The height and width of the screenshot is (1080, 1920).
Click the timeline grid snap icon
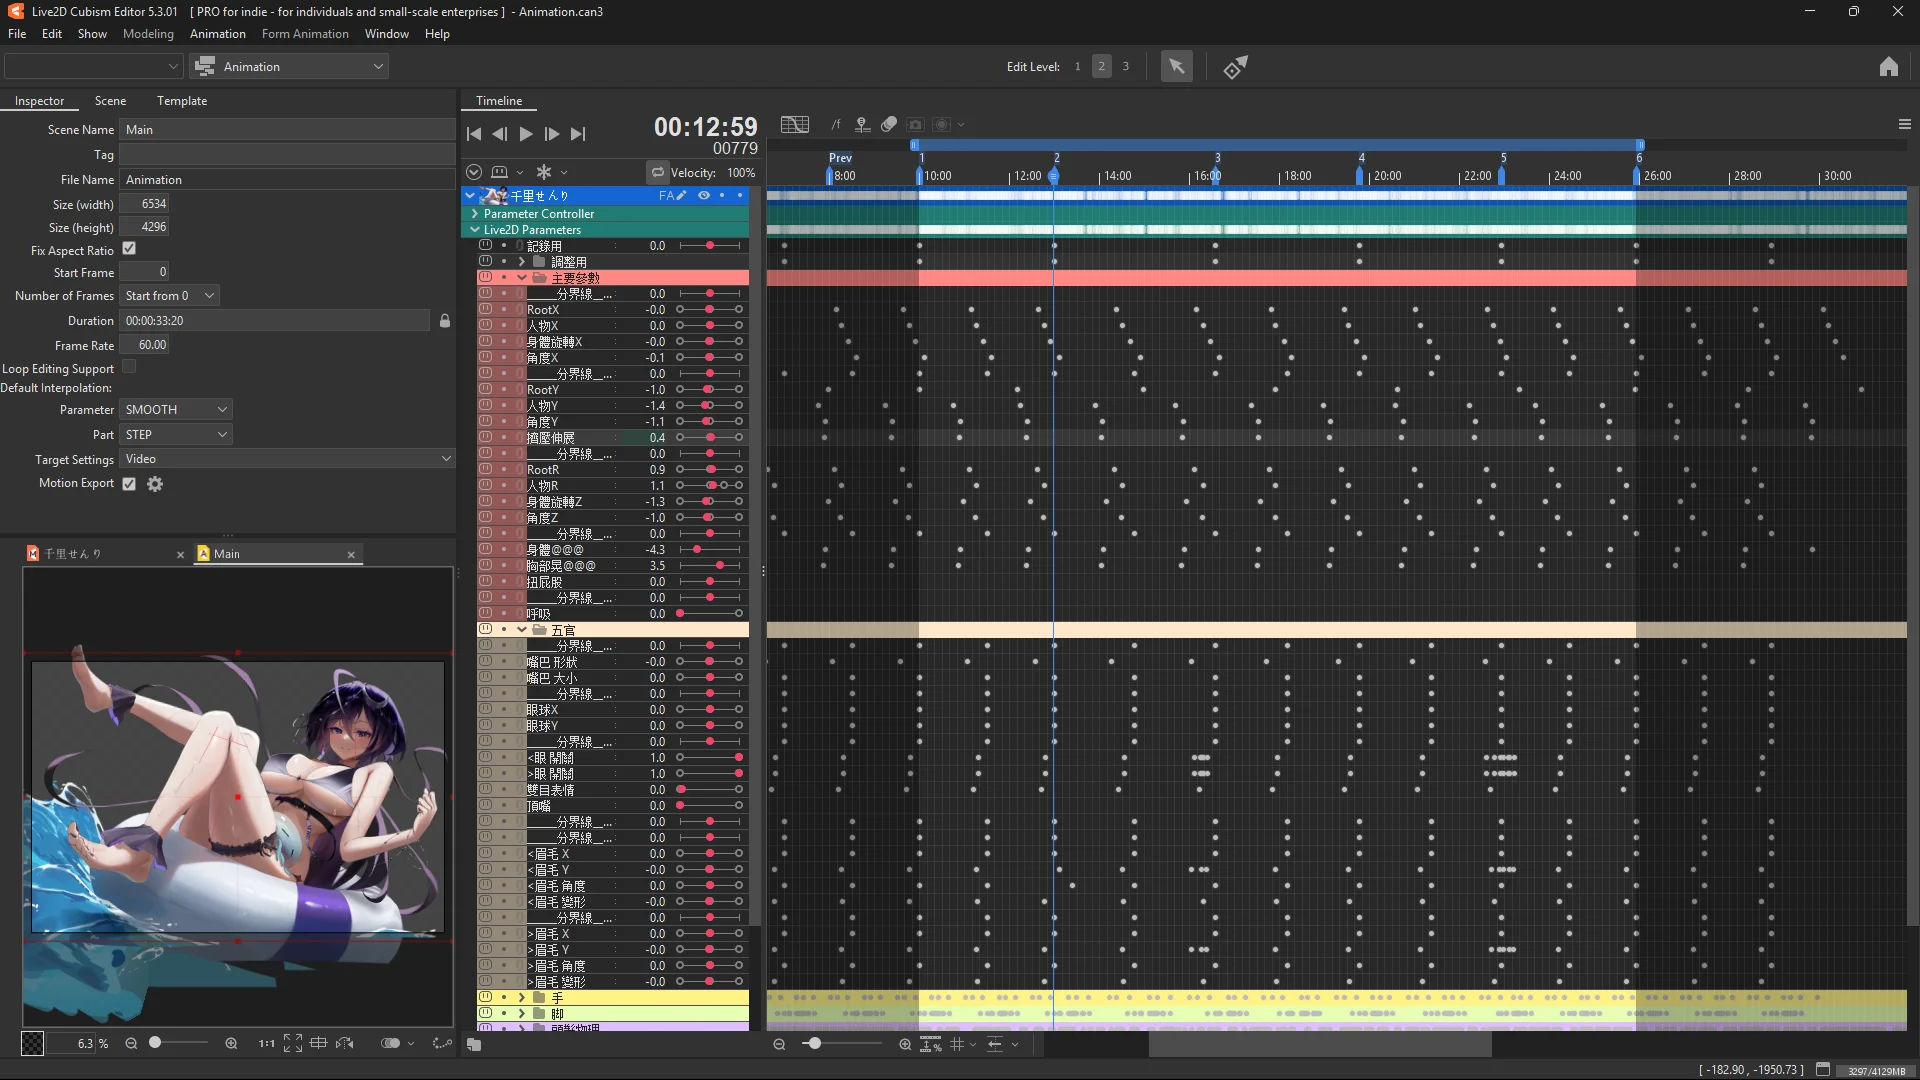[957, 1044]
